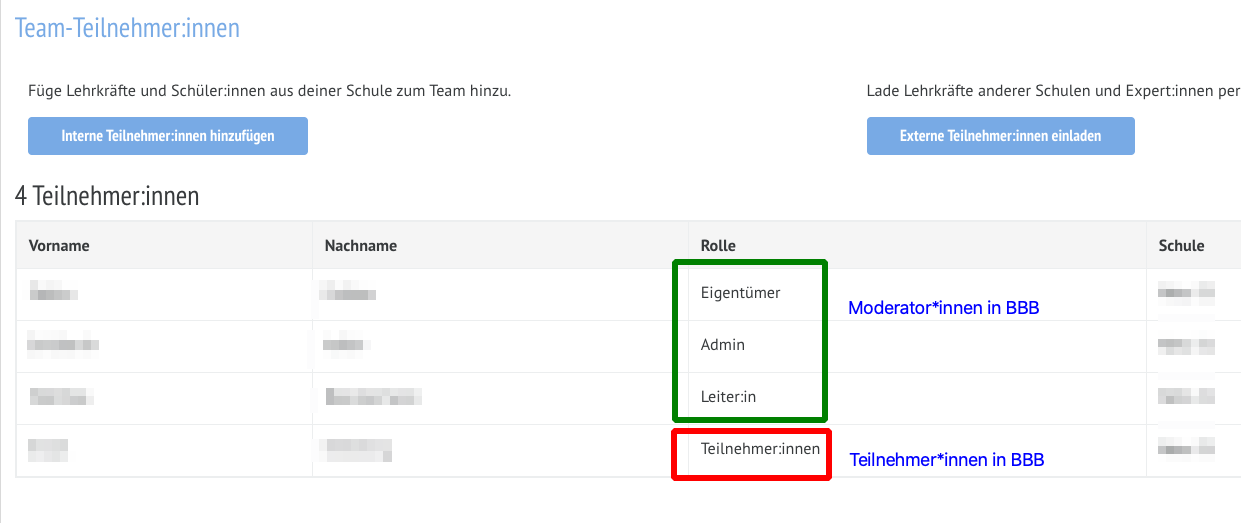Select the last name in the bottom participant row
Viewport: 1241px width, 523px height.
click(x=356, y=449)
